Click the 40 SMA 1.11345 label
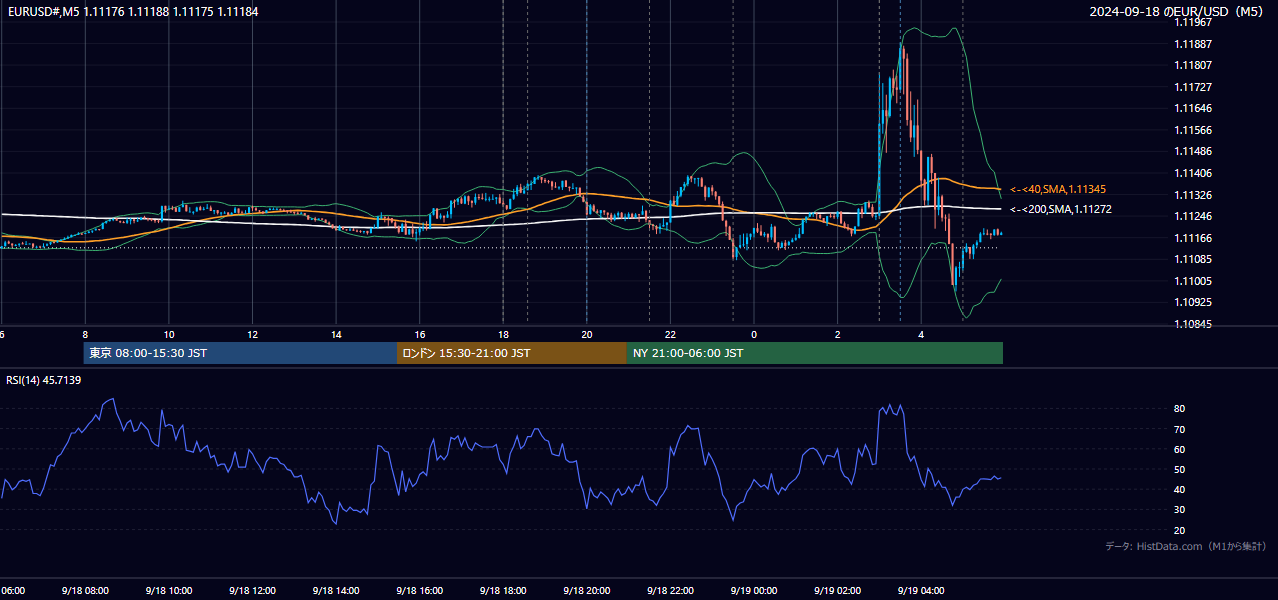The width and height of the screenshot is (1278, 600). (x=1058, y=189)
